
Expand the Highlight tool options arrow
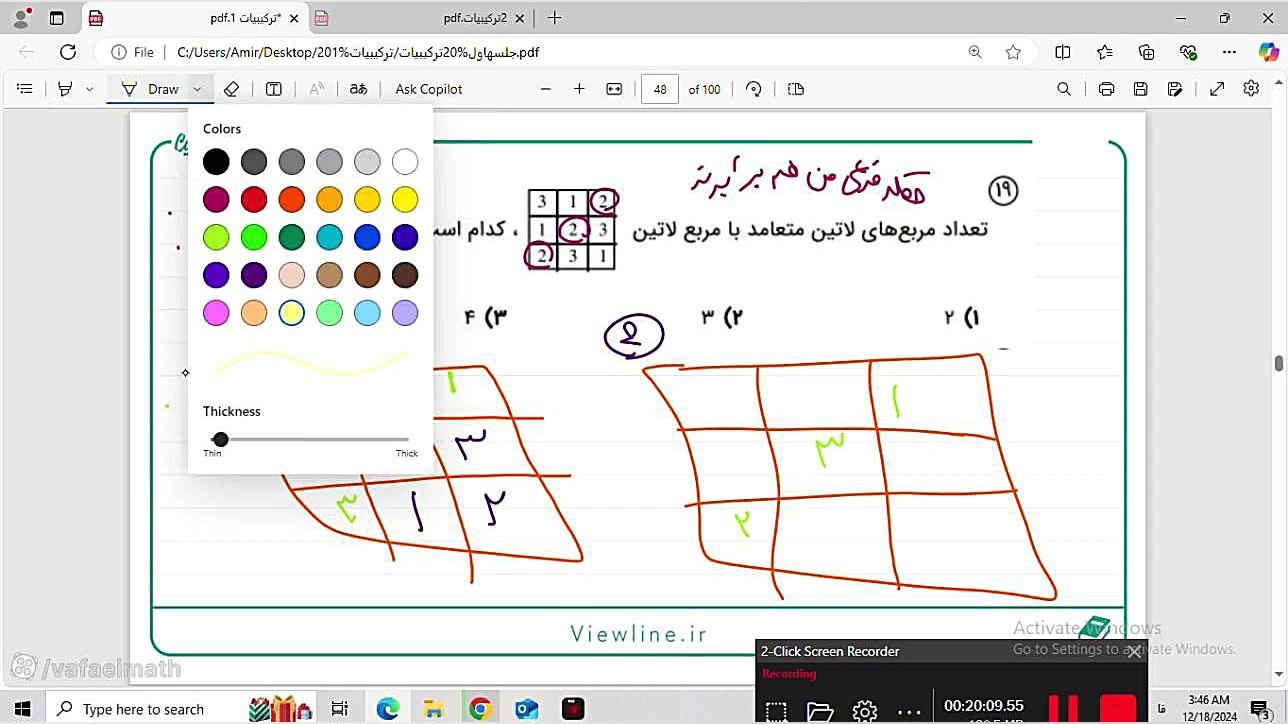point(89,89)
